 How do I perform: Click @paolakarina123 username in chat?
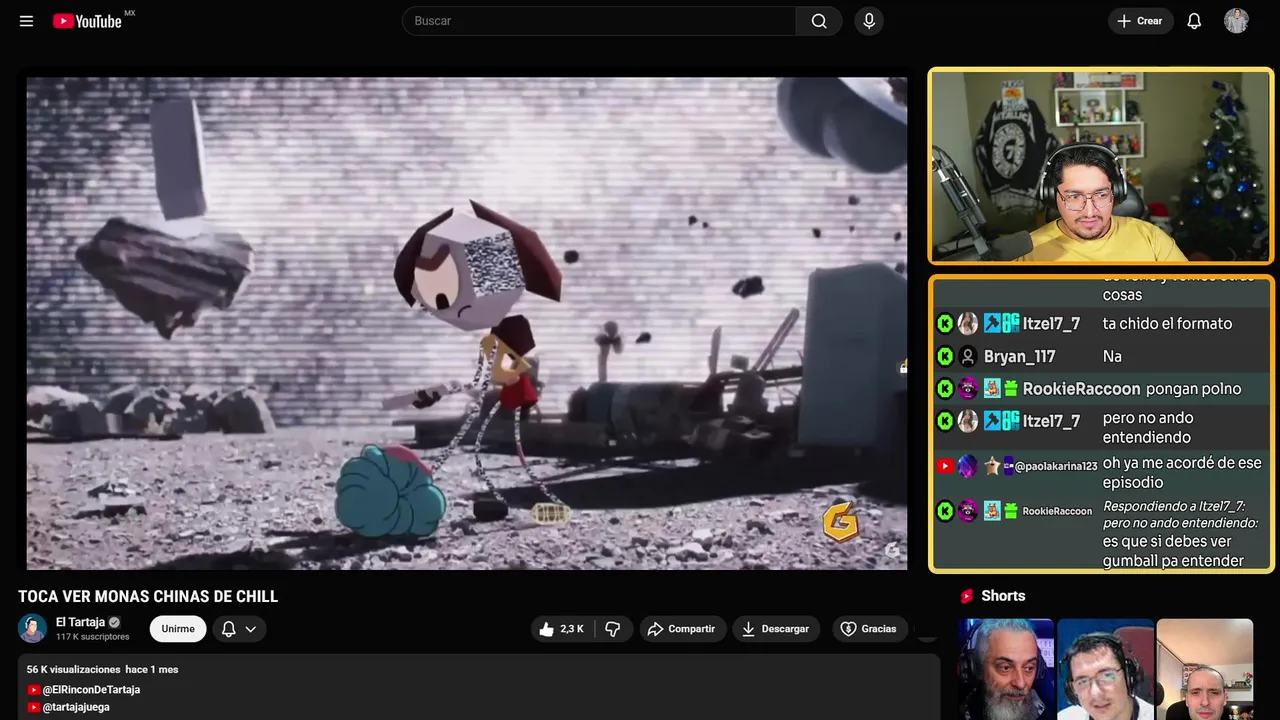(x=1056, y=466)
